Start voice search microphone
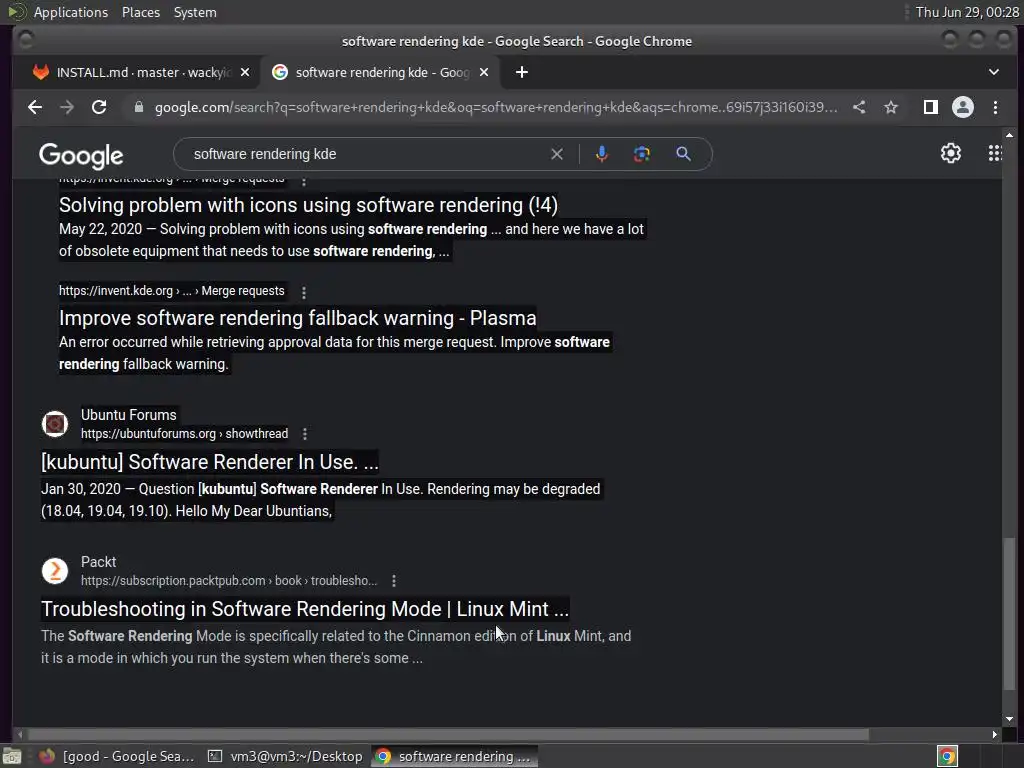 (x=601, y=154)
